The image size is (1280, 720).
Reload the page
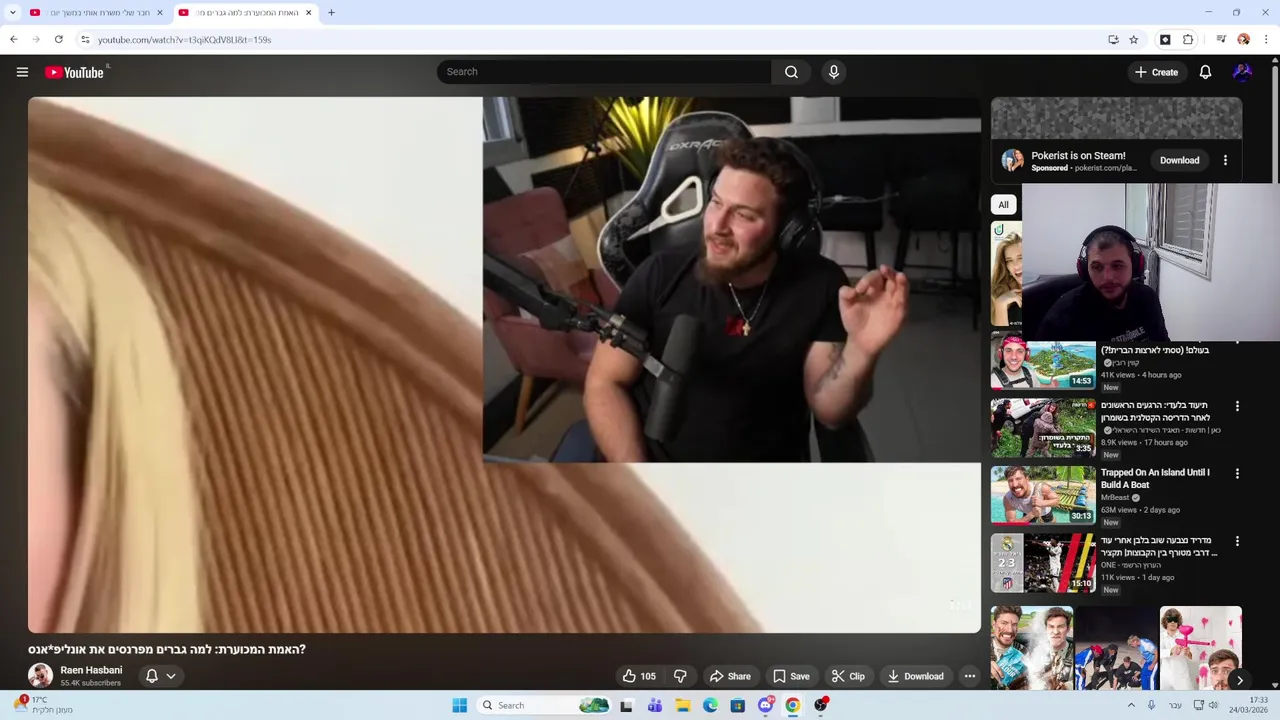tap(59, 40)
